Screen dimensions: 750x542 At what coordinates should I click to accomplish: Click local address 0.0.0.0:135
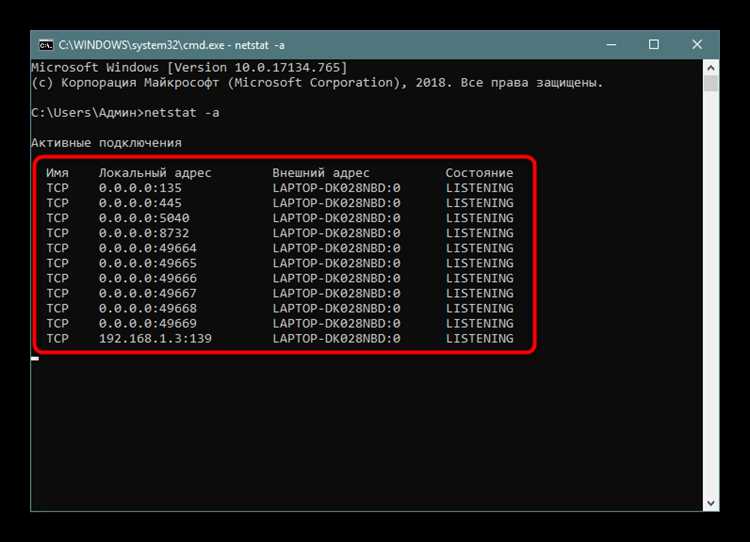pyautogui.click(x=140, y=188)
